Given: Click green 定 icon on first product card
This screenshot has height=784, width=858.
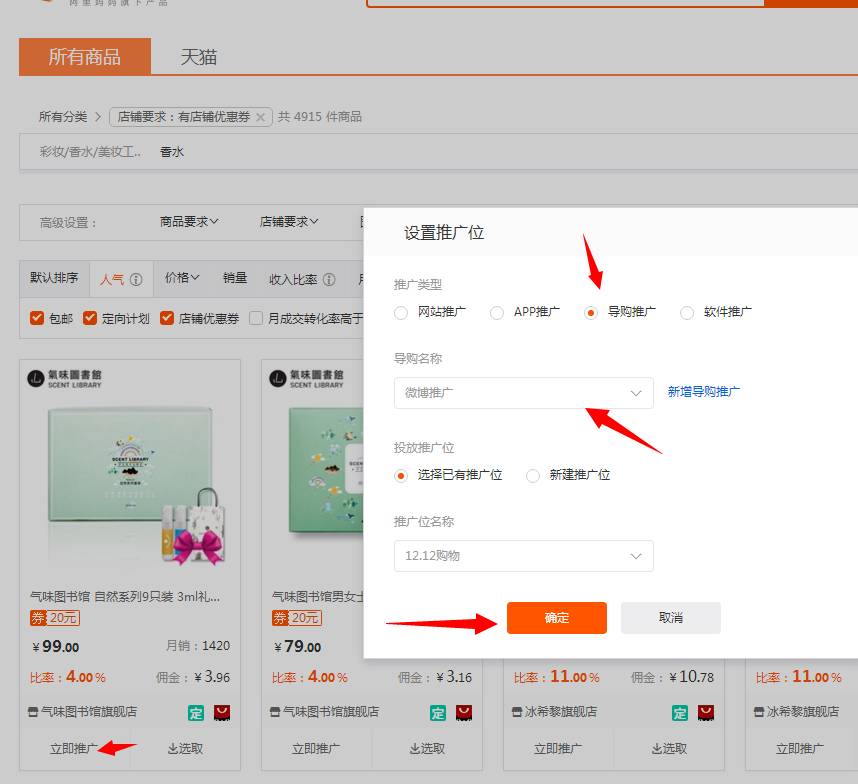Looking at the screenshot, I should [196, 713].
